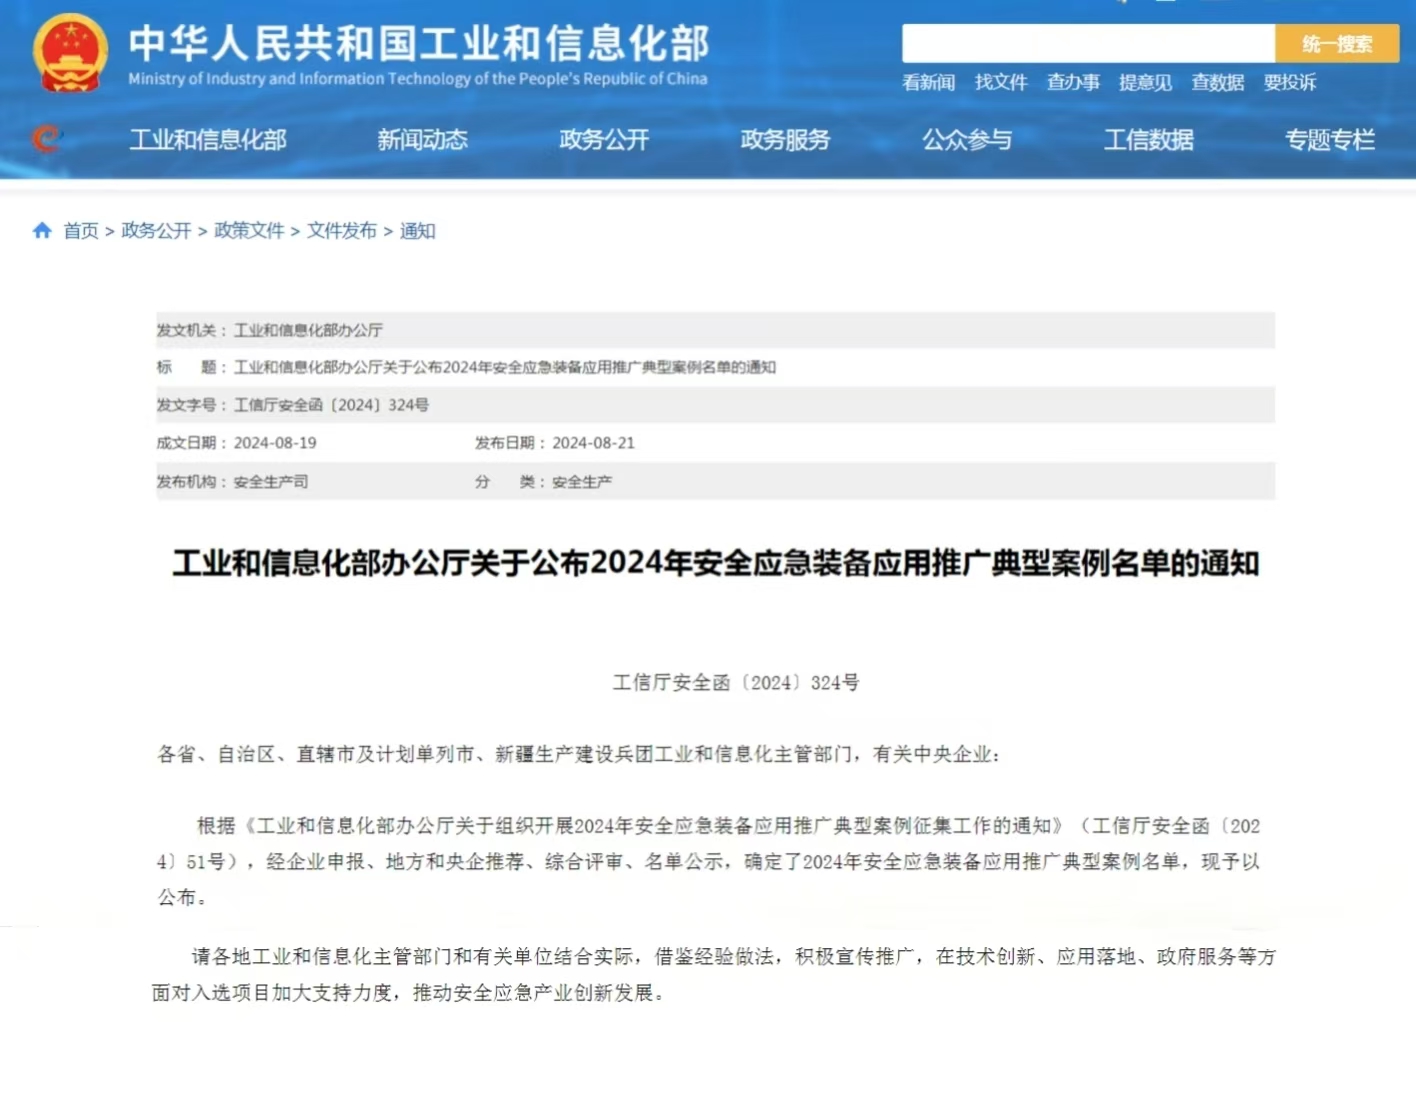Click the home icon in breadcrumb
The image size is (1416, 1096).
pyautogui.click(x=42, y=231)
